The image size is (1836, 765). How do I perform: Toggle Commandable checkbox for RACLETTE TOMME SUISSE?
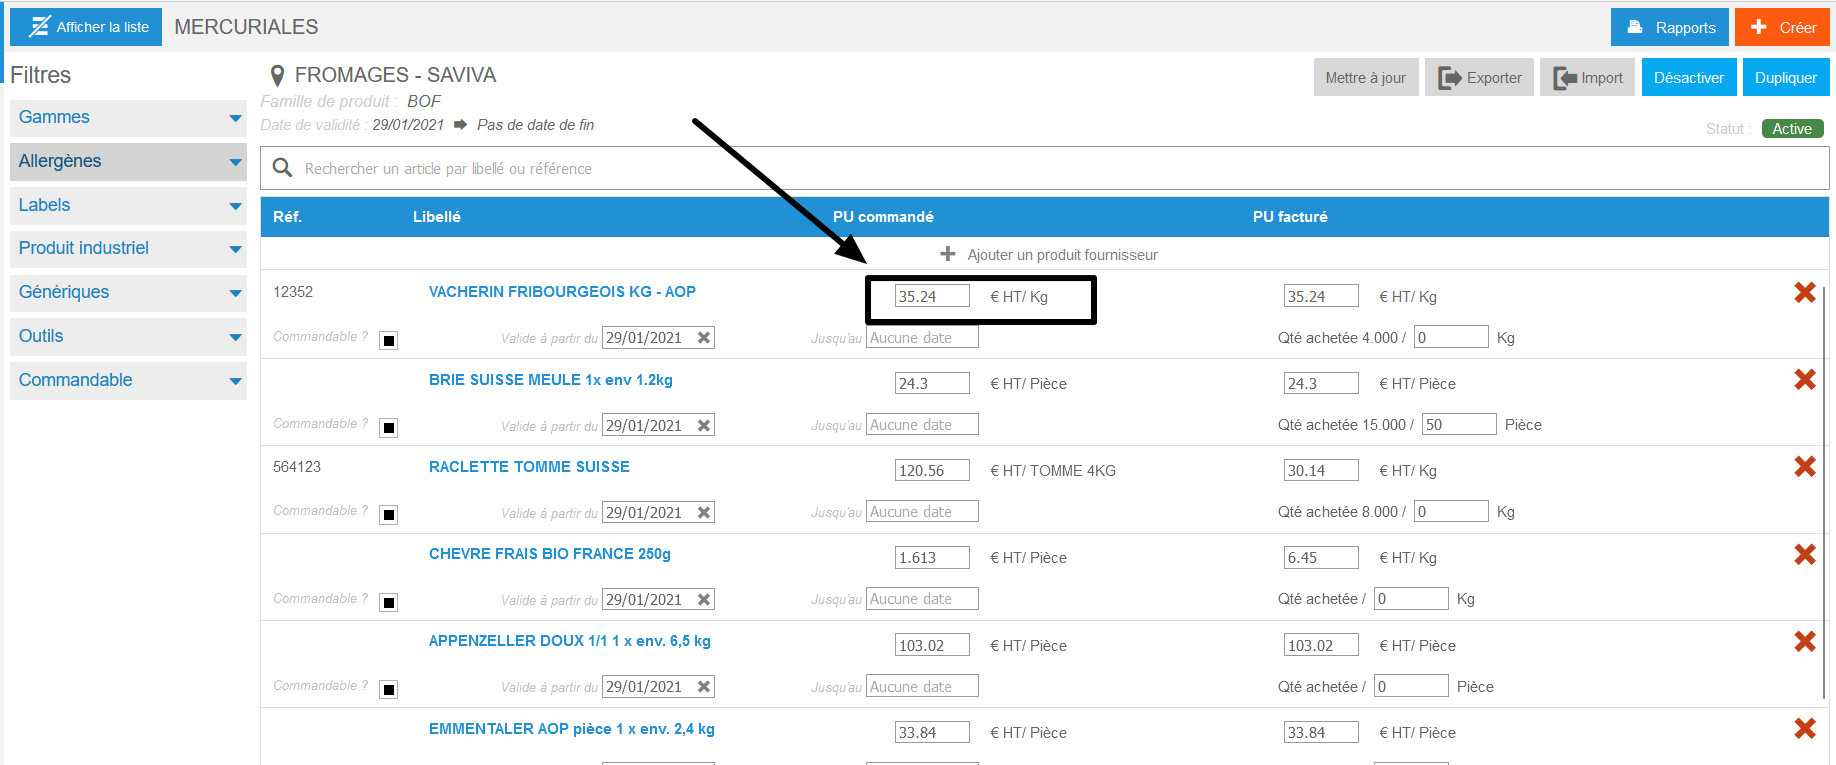389,514
